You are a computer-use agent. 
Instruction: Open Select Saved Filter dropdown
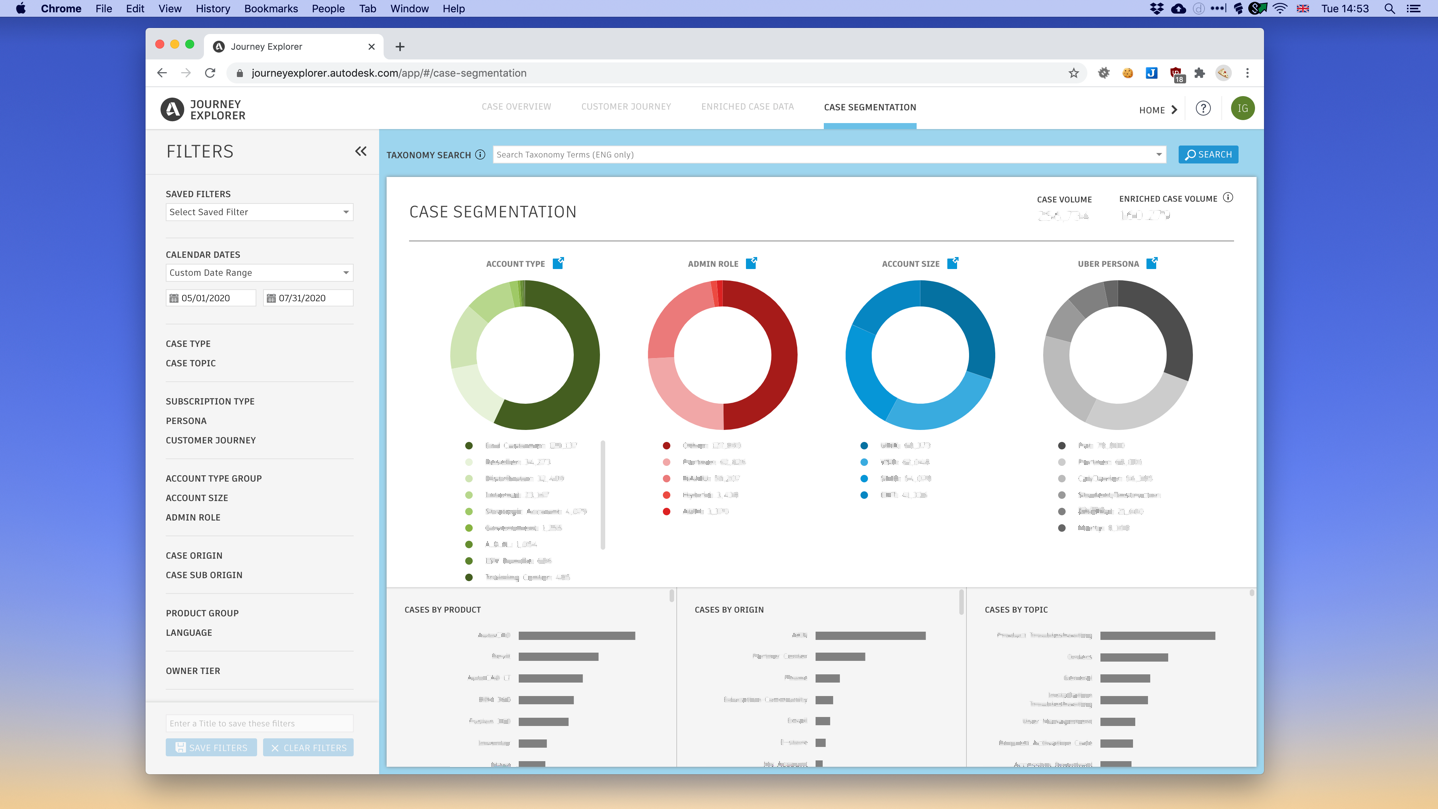(x=259, y=212)
